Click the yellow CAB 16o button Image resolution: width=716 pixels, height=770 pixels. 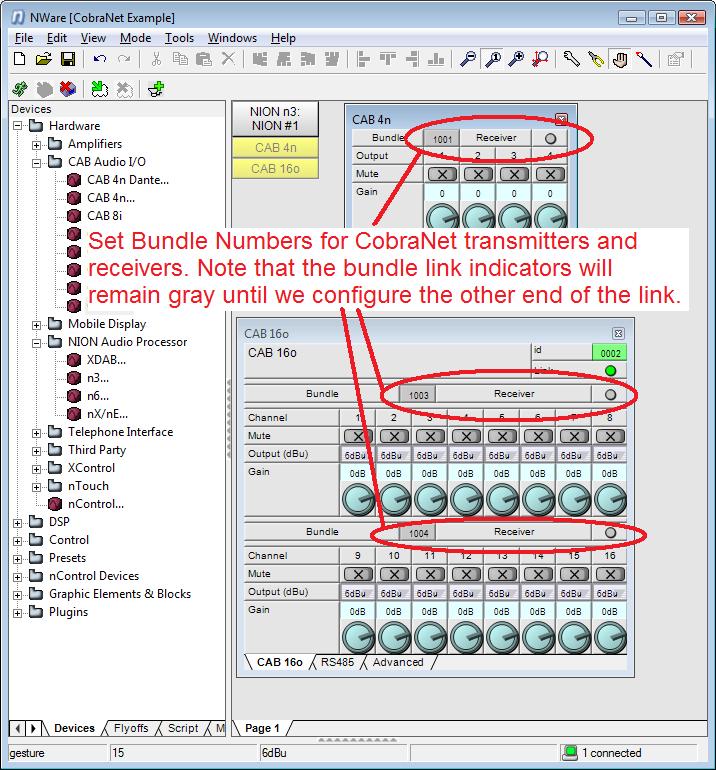pos(276,168)
